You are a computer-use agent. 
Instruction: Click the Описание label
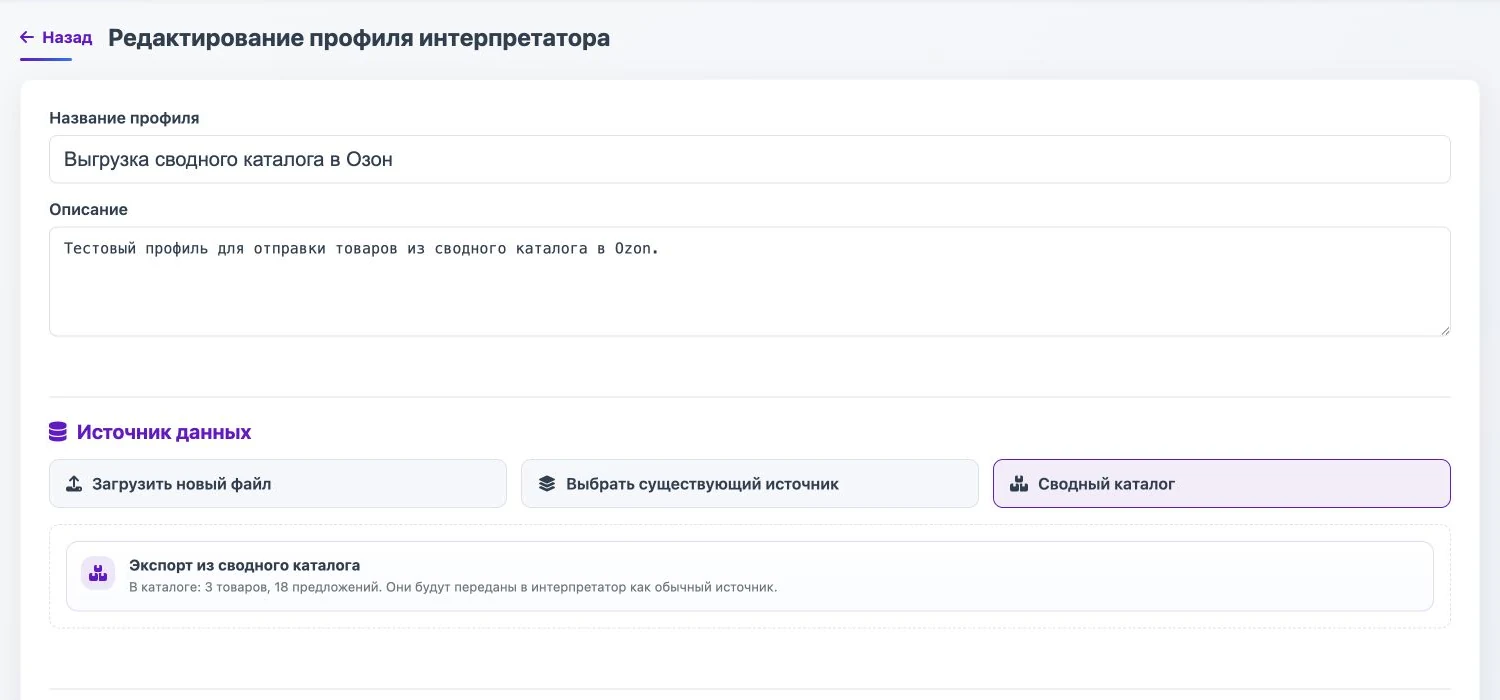pyautogui.click(x=88, y=209)
